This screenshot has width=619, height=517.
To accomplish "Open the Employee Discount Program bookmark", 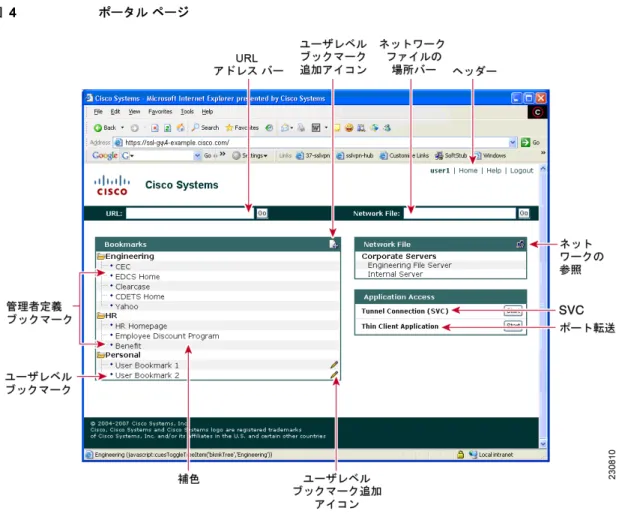I will [x=167, y=336].
